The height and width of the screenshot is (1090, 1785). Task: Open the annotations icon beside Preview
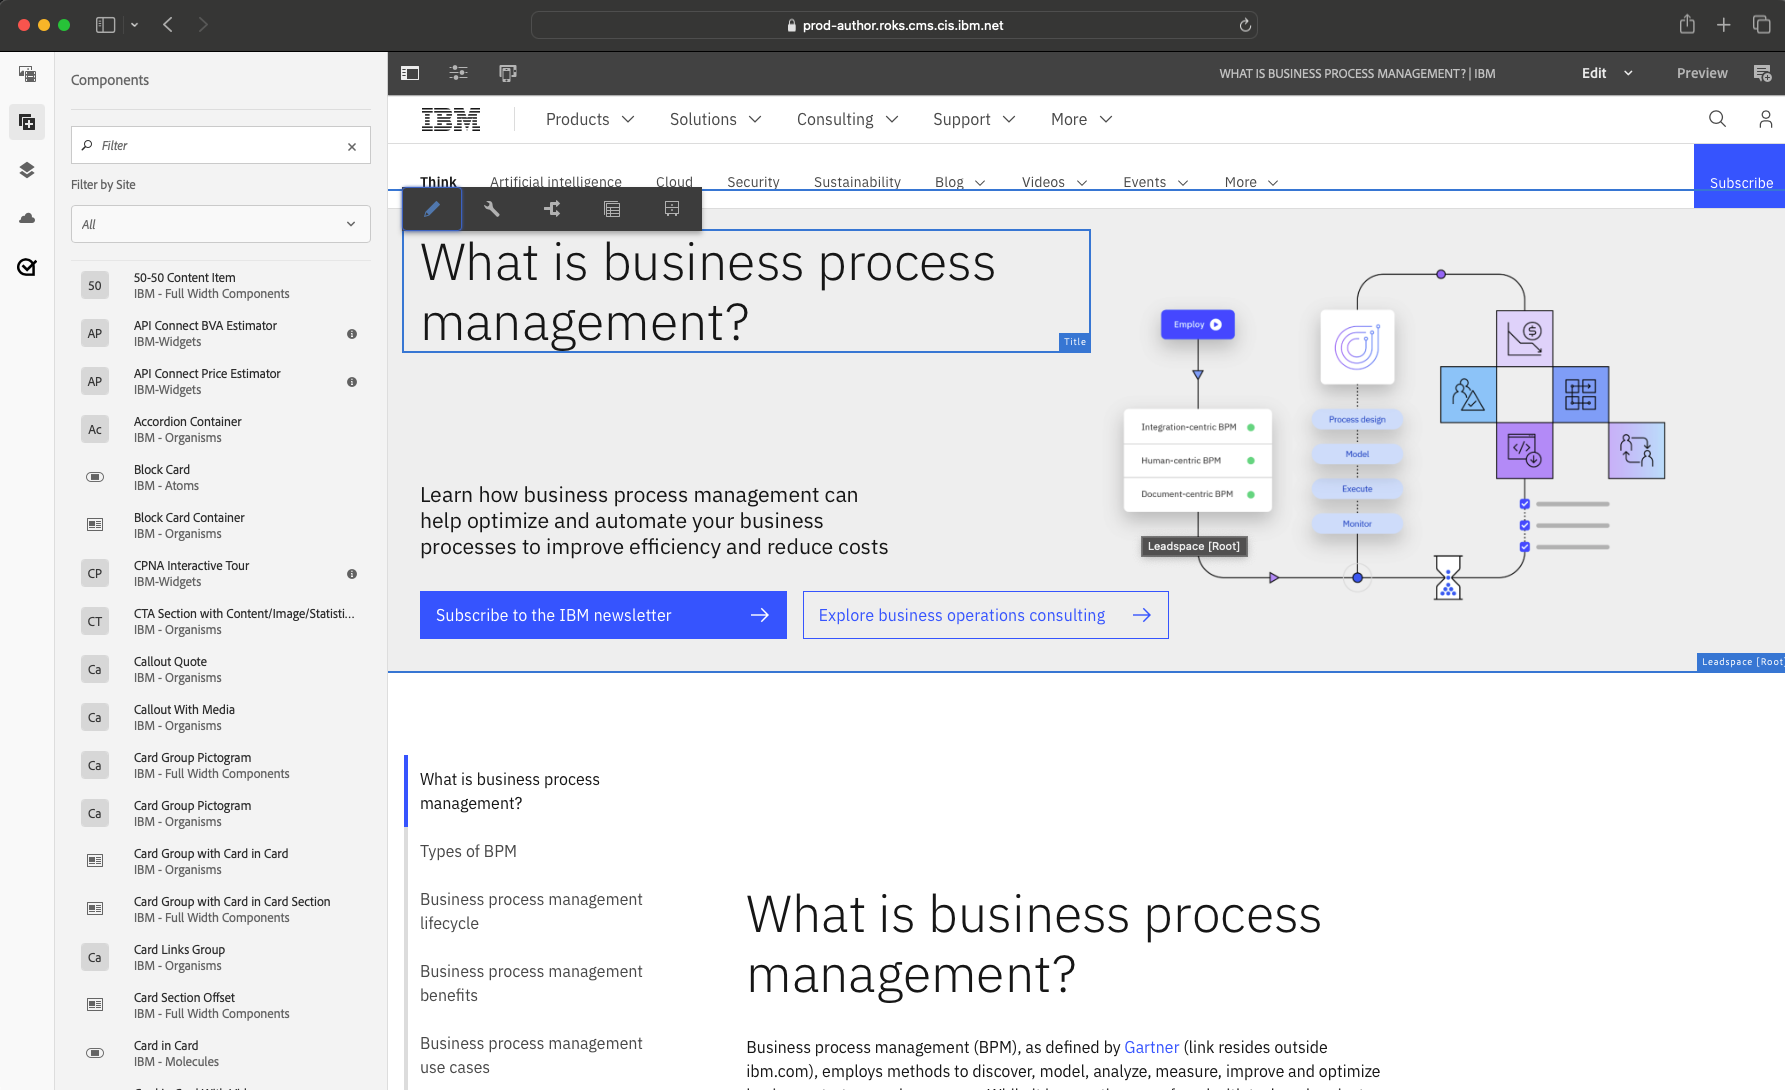(x=1763, y=73)
